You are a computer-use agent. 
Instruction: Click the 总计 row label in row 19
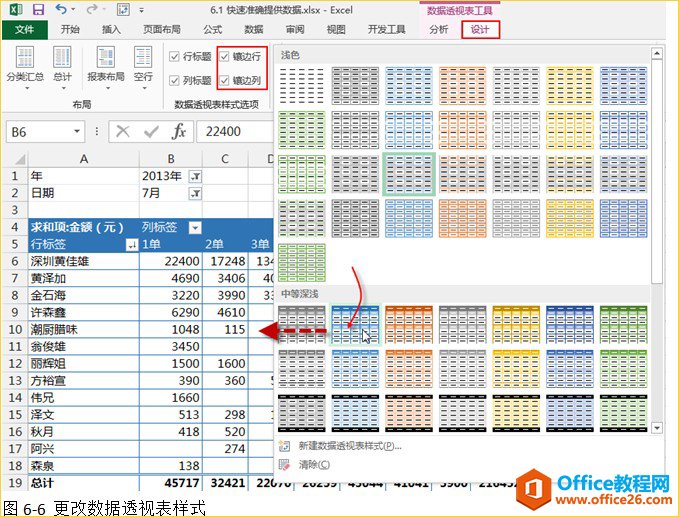84,483
